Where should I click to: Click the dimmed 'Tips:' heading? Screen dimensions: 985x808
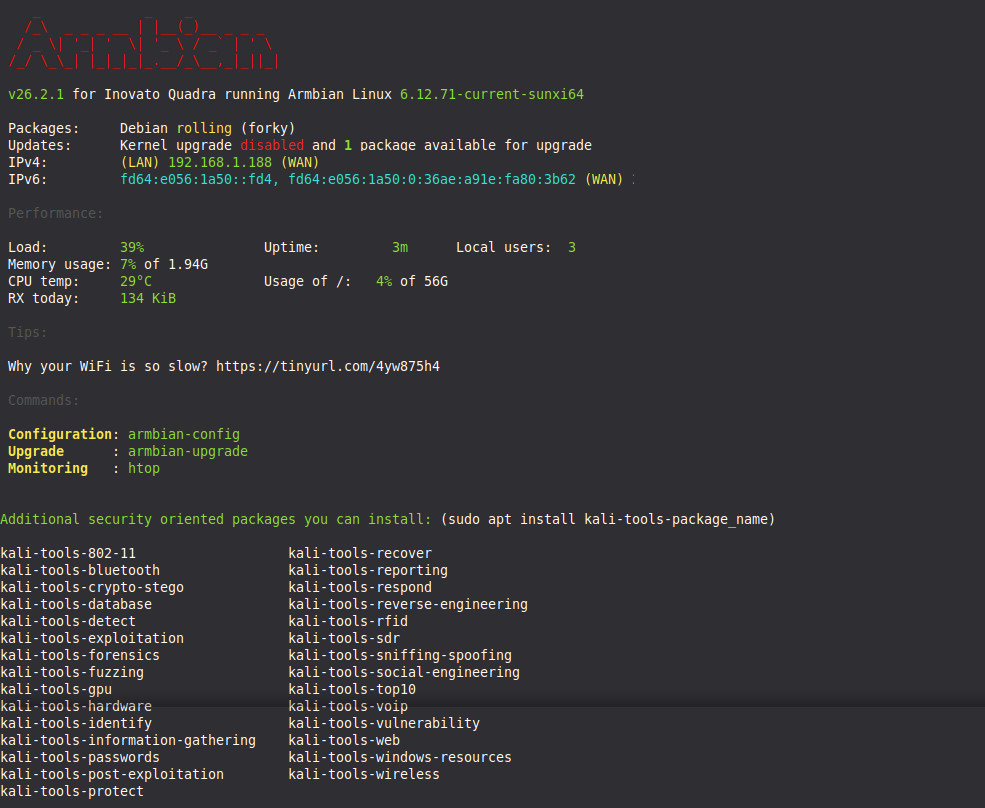click(x=28, y=332)
